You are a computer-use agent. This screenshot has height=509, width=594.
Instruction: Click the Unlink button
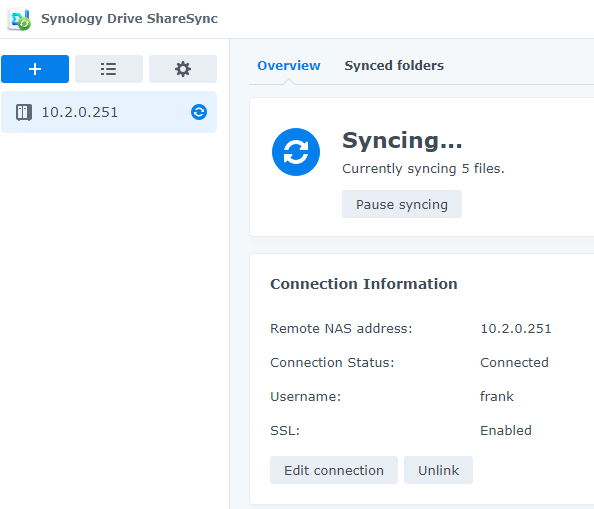[438, 470]
